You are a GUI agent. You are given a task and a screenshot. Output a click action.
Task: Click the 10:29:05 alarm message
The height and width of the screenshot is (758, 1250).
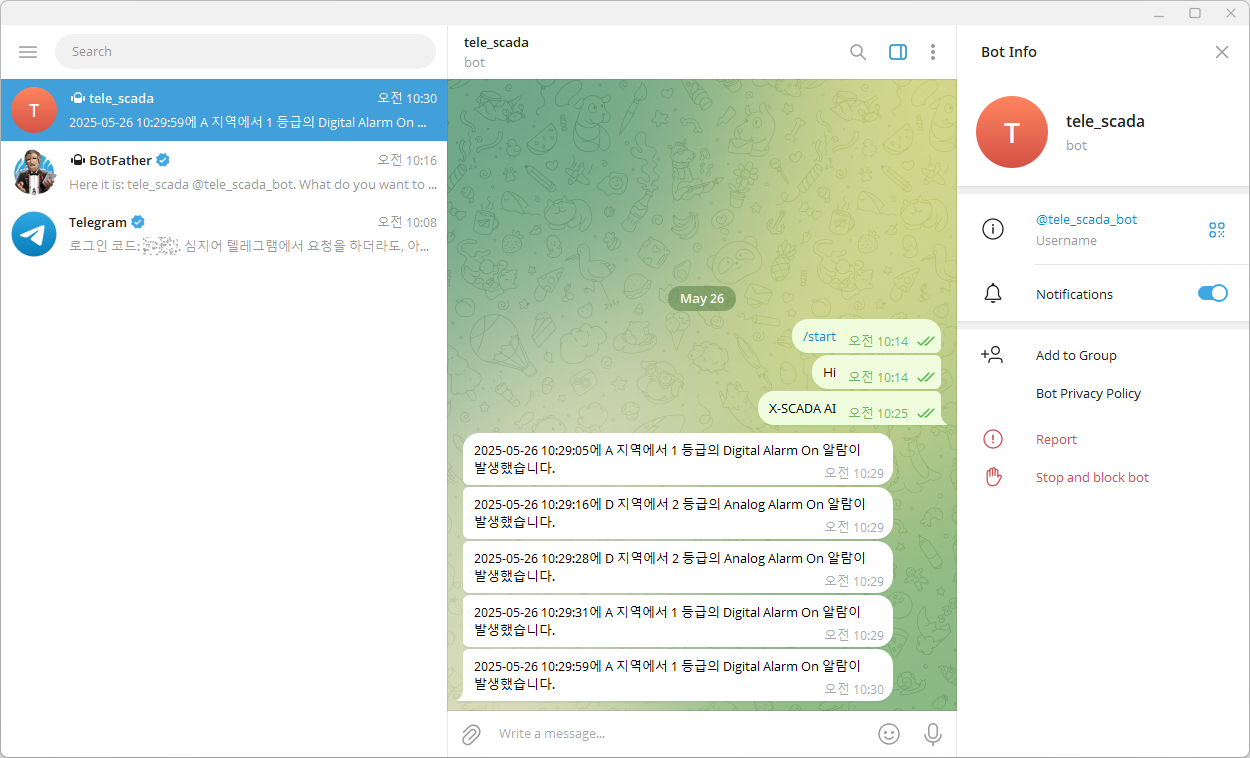pos(678,459)
